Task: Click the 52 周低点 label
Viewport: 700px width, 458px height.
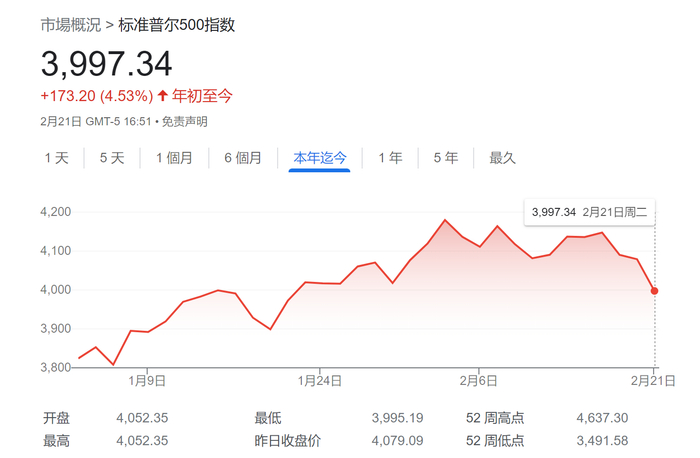Action: 495,441
